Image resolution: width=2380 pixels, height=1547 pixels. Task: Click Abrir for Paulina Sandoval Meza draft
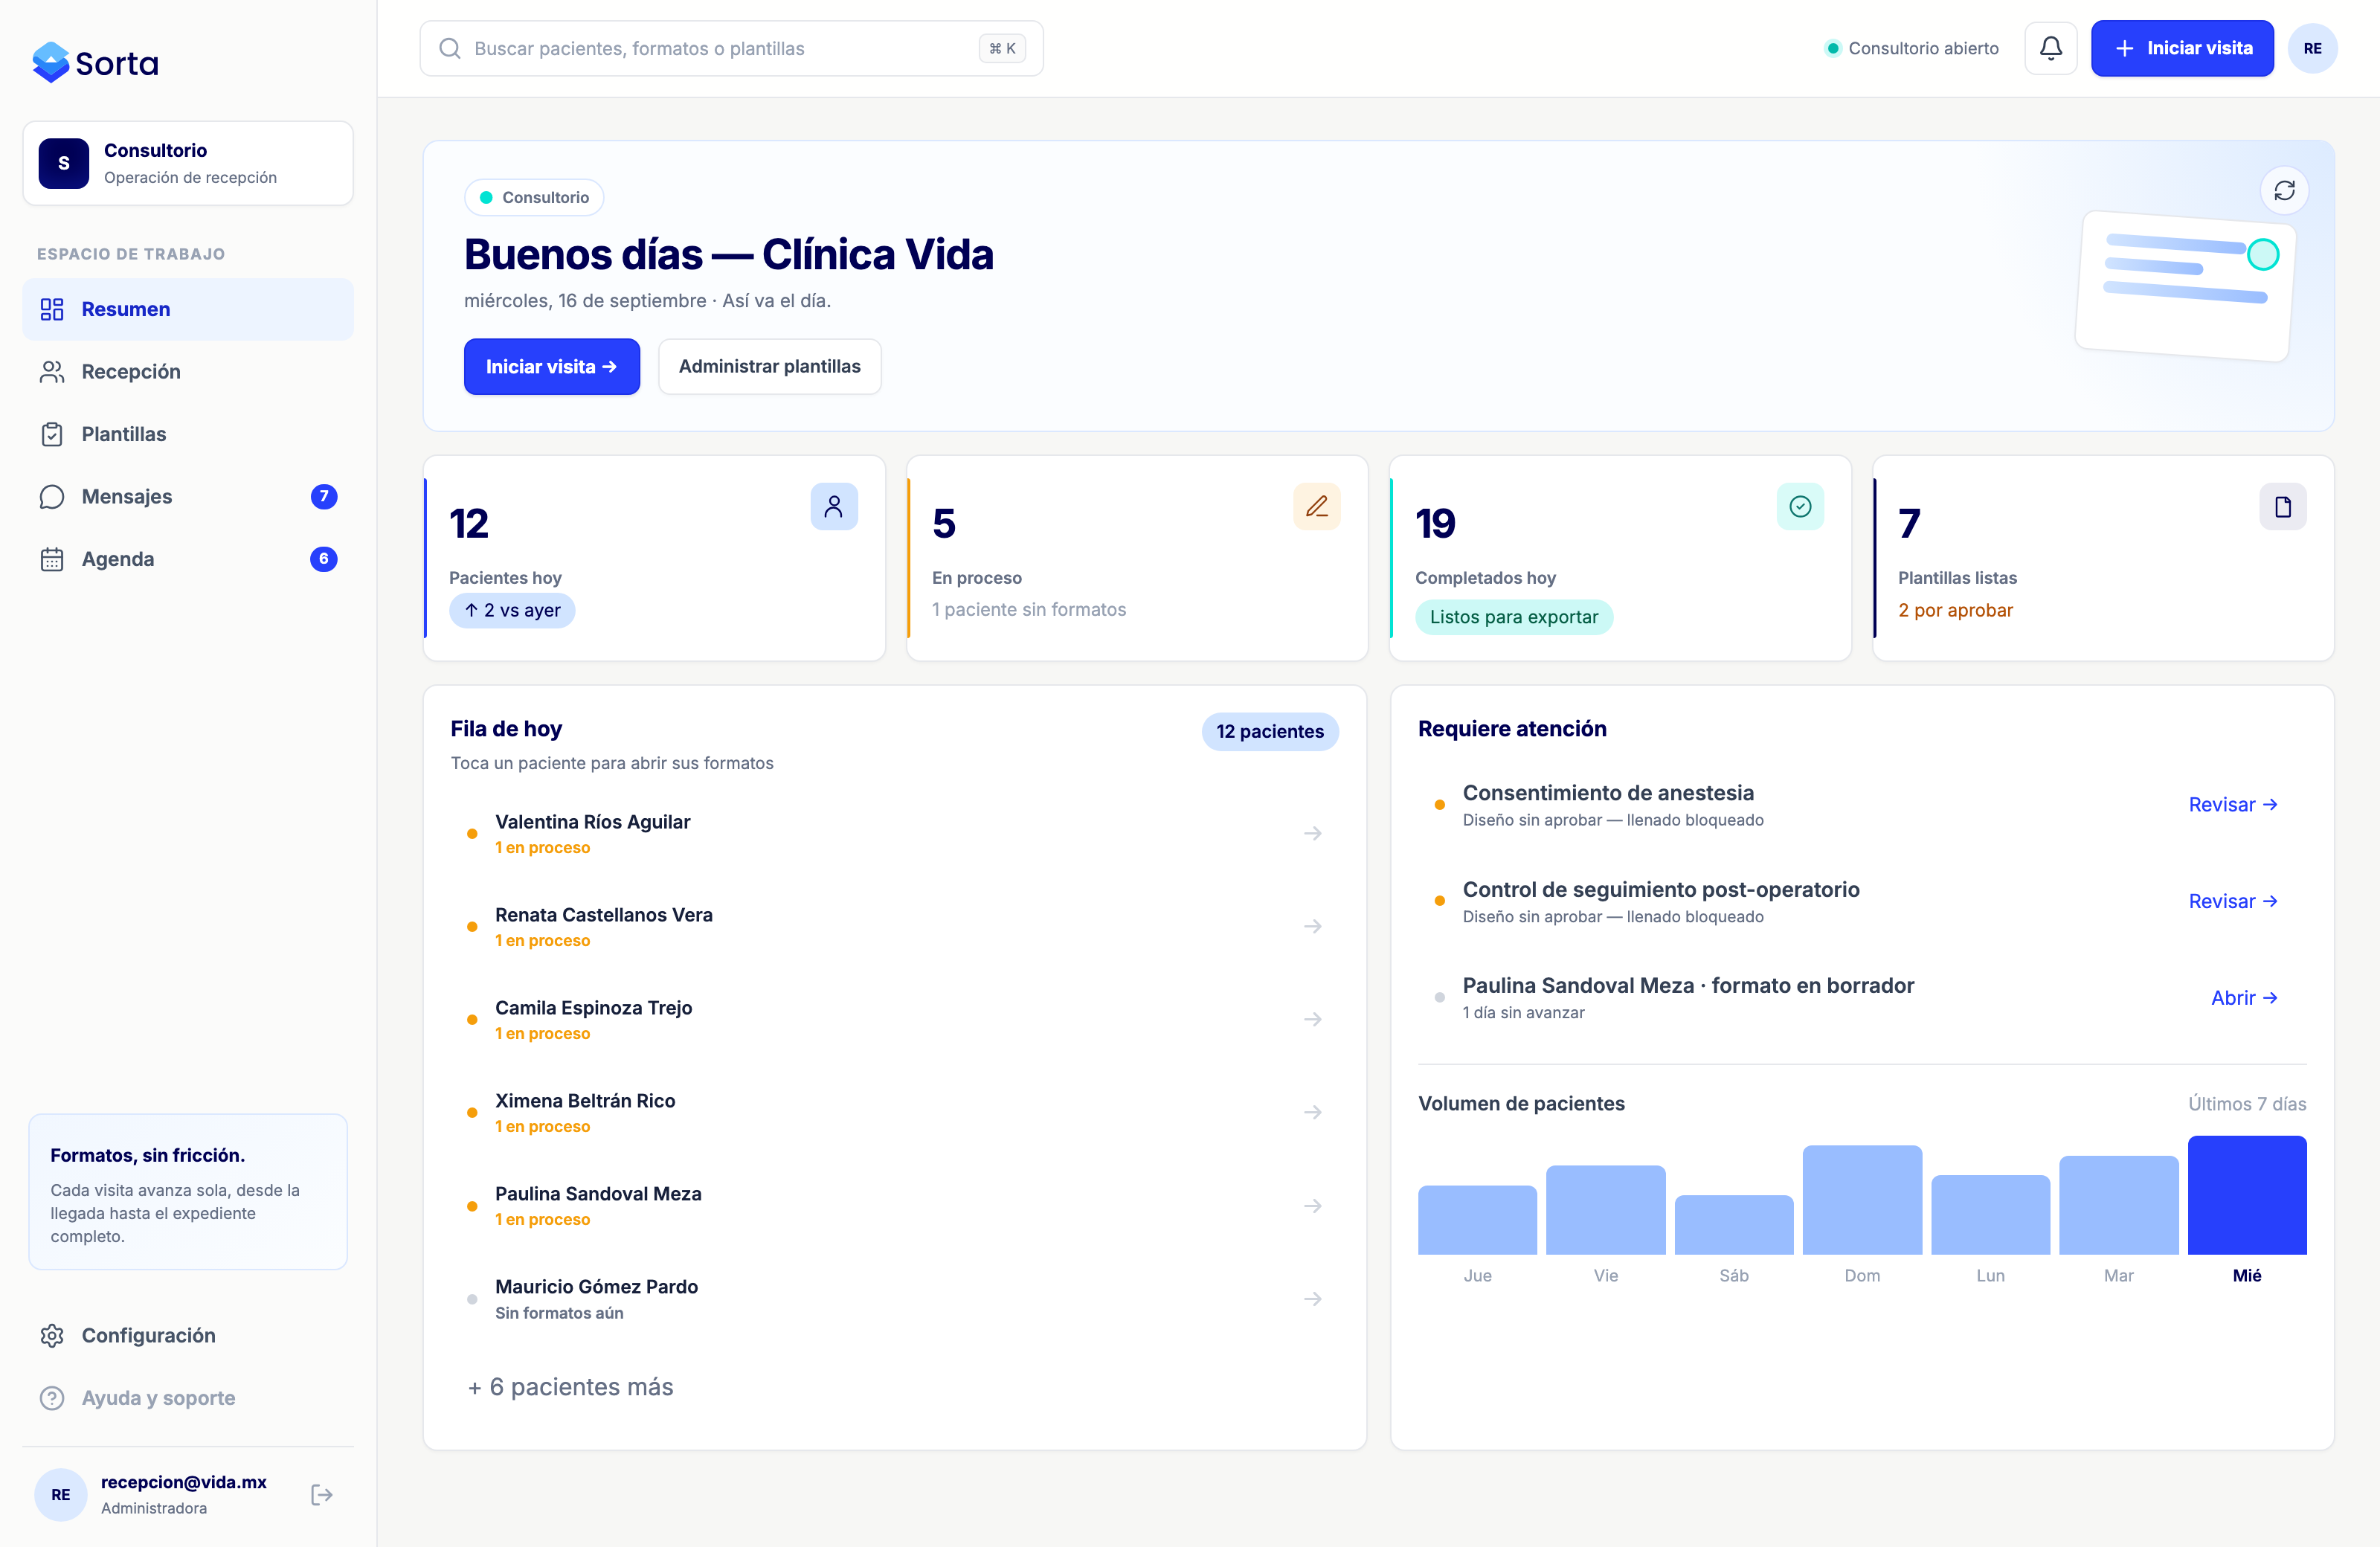click(2243, 998)
